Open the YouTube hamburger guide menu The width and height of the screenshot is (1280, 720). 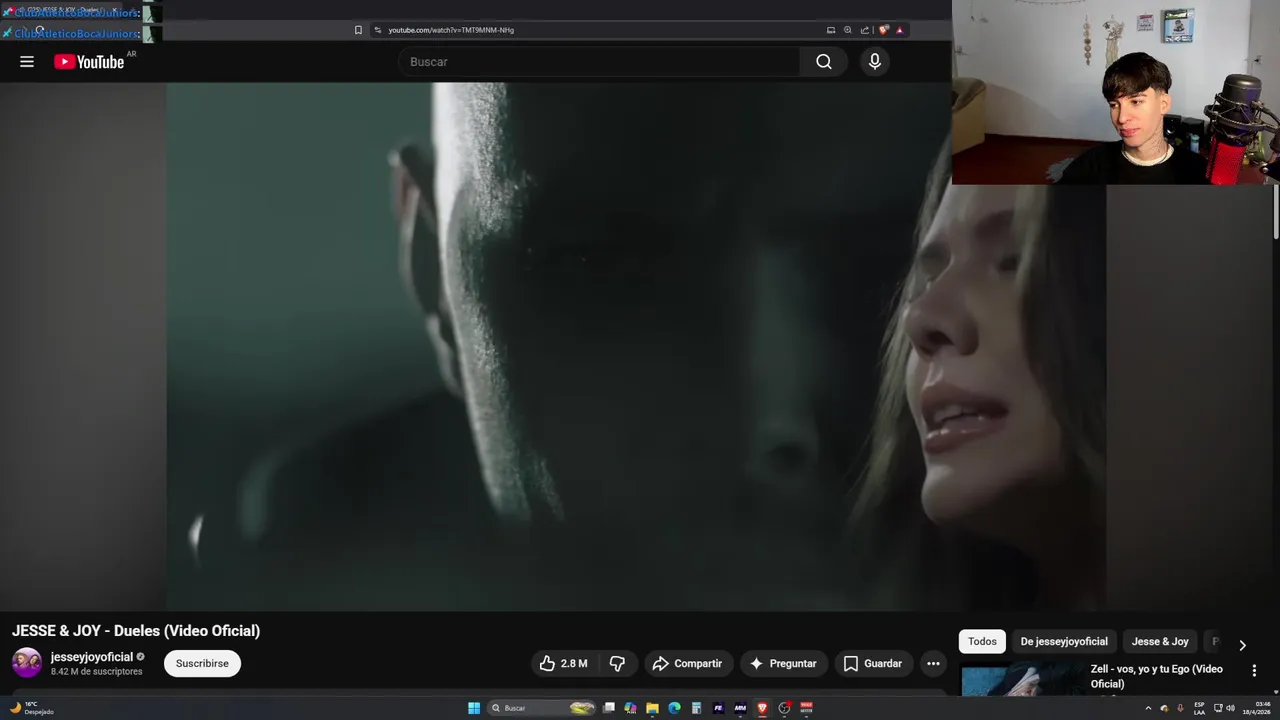[x=27, y=62]
